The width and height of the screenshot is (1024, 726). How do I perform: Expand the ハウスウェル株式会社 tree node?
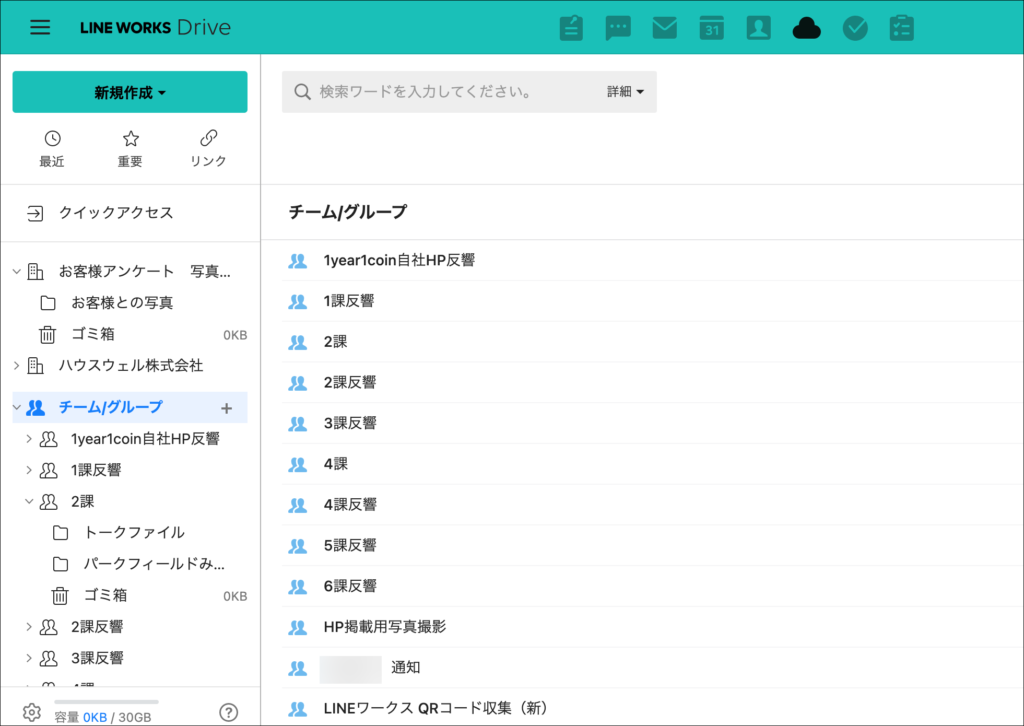(x=16, y=366)
